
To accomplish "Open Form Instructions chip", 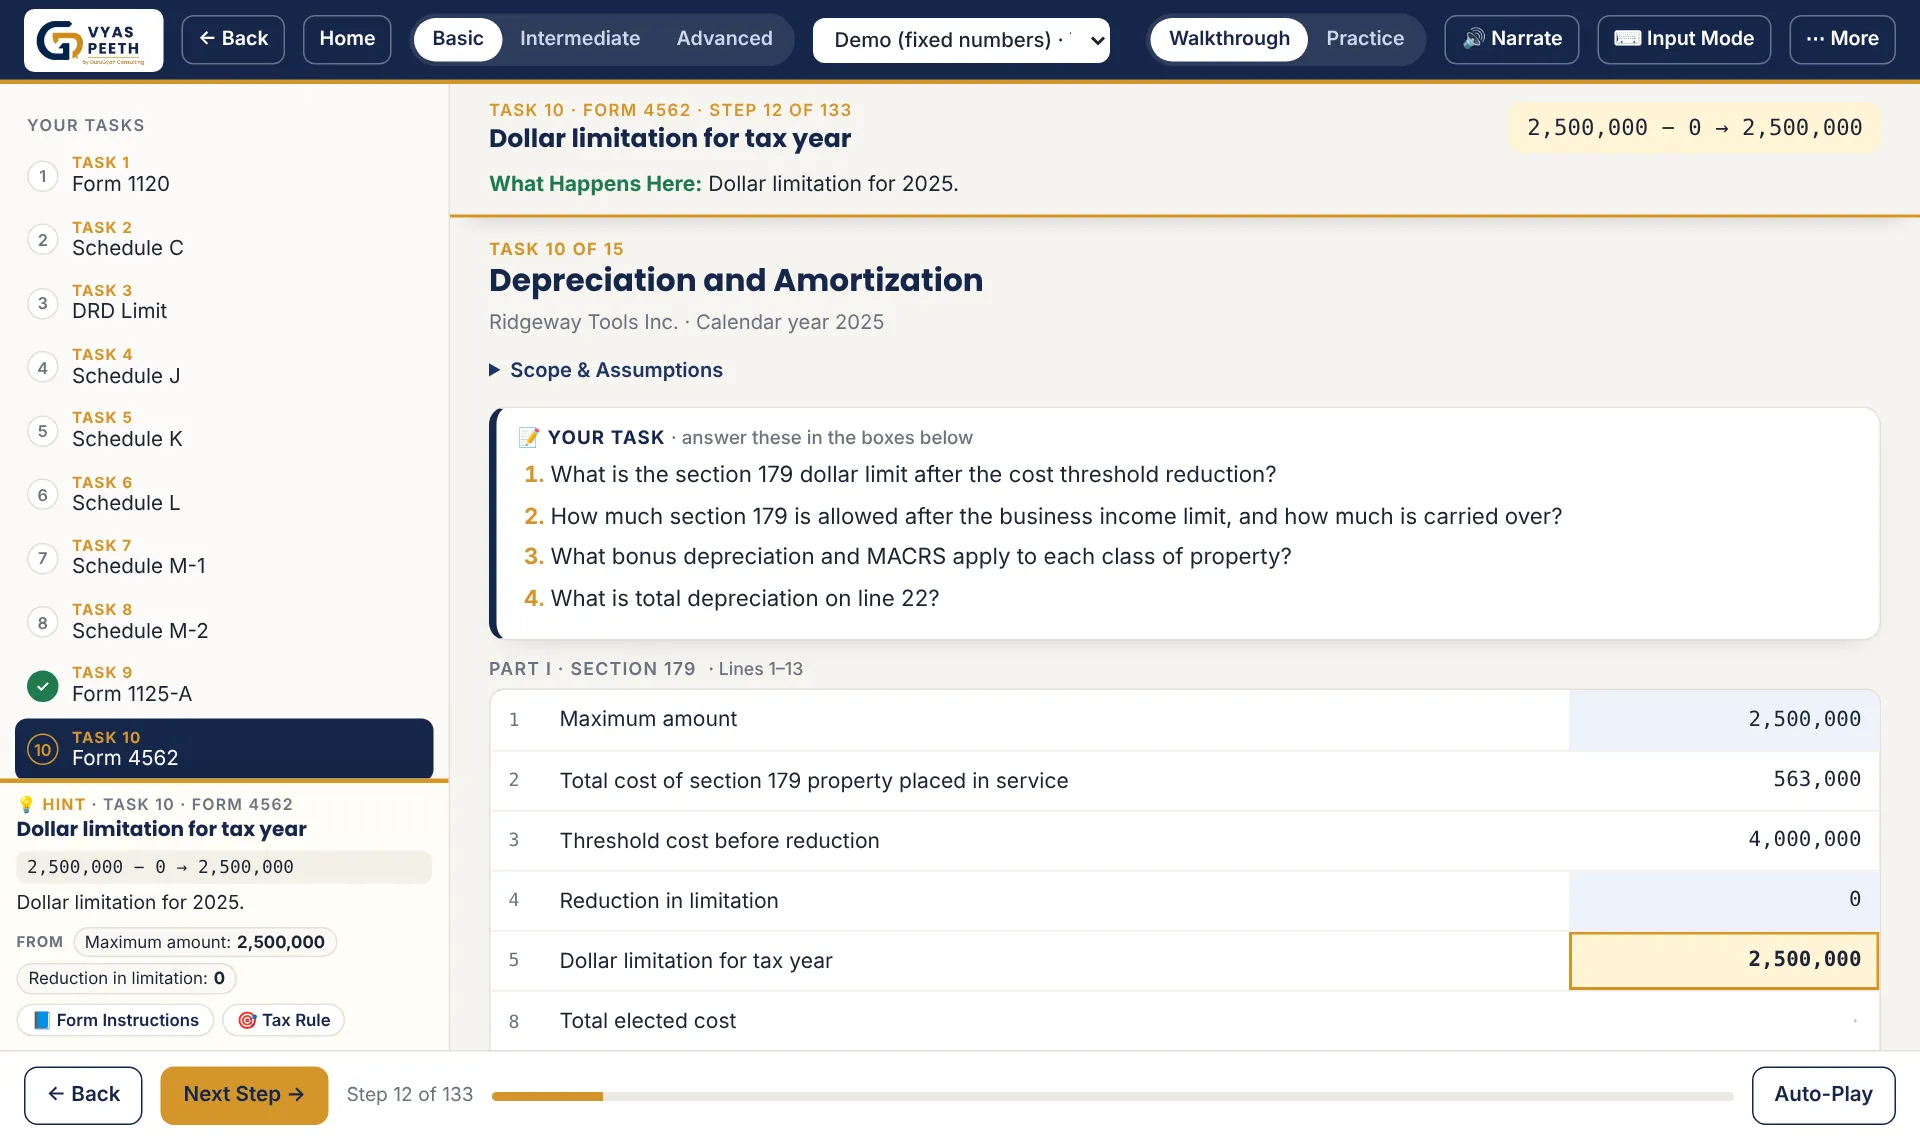I will point(115,1020).
